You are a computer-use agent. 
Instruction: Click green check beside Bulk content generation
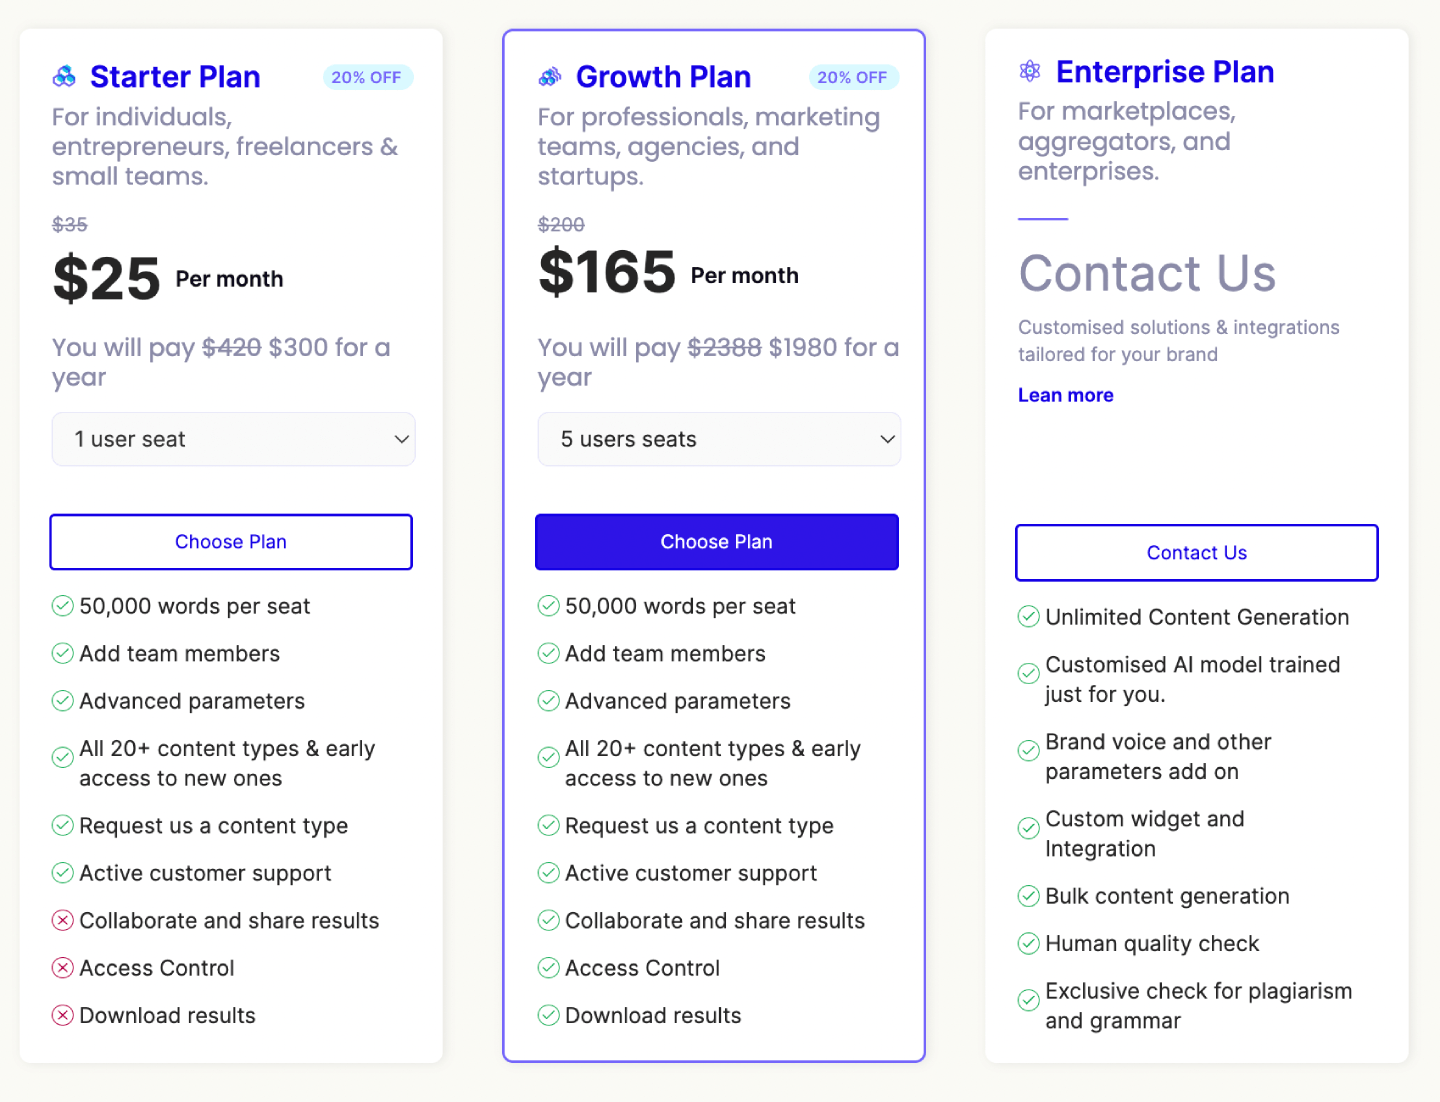[1029, 896]
